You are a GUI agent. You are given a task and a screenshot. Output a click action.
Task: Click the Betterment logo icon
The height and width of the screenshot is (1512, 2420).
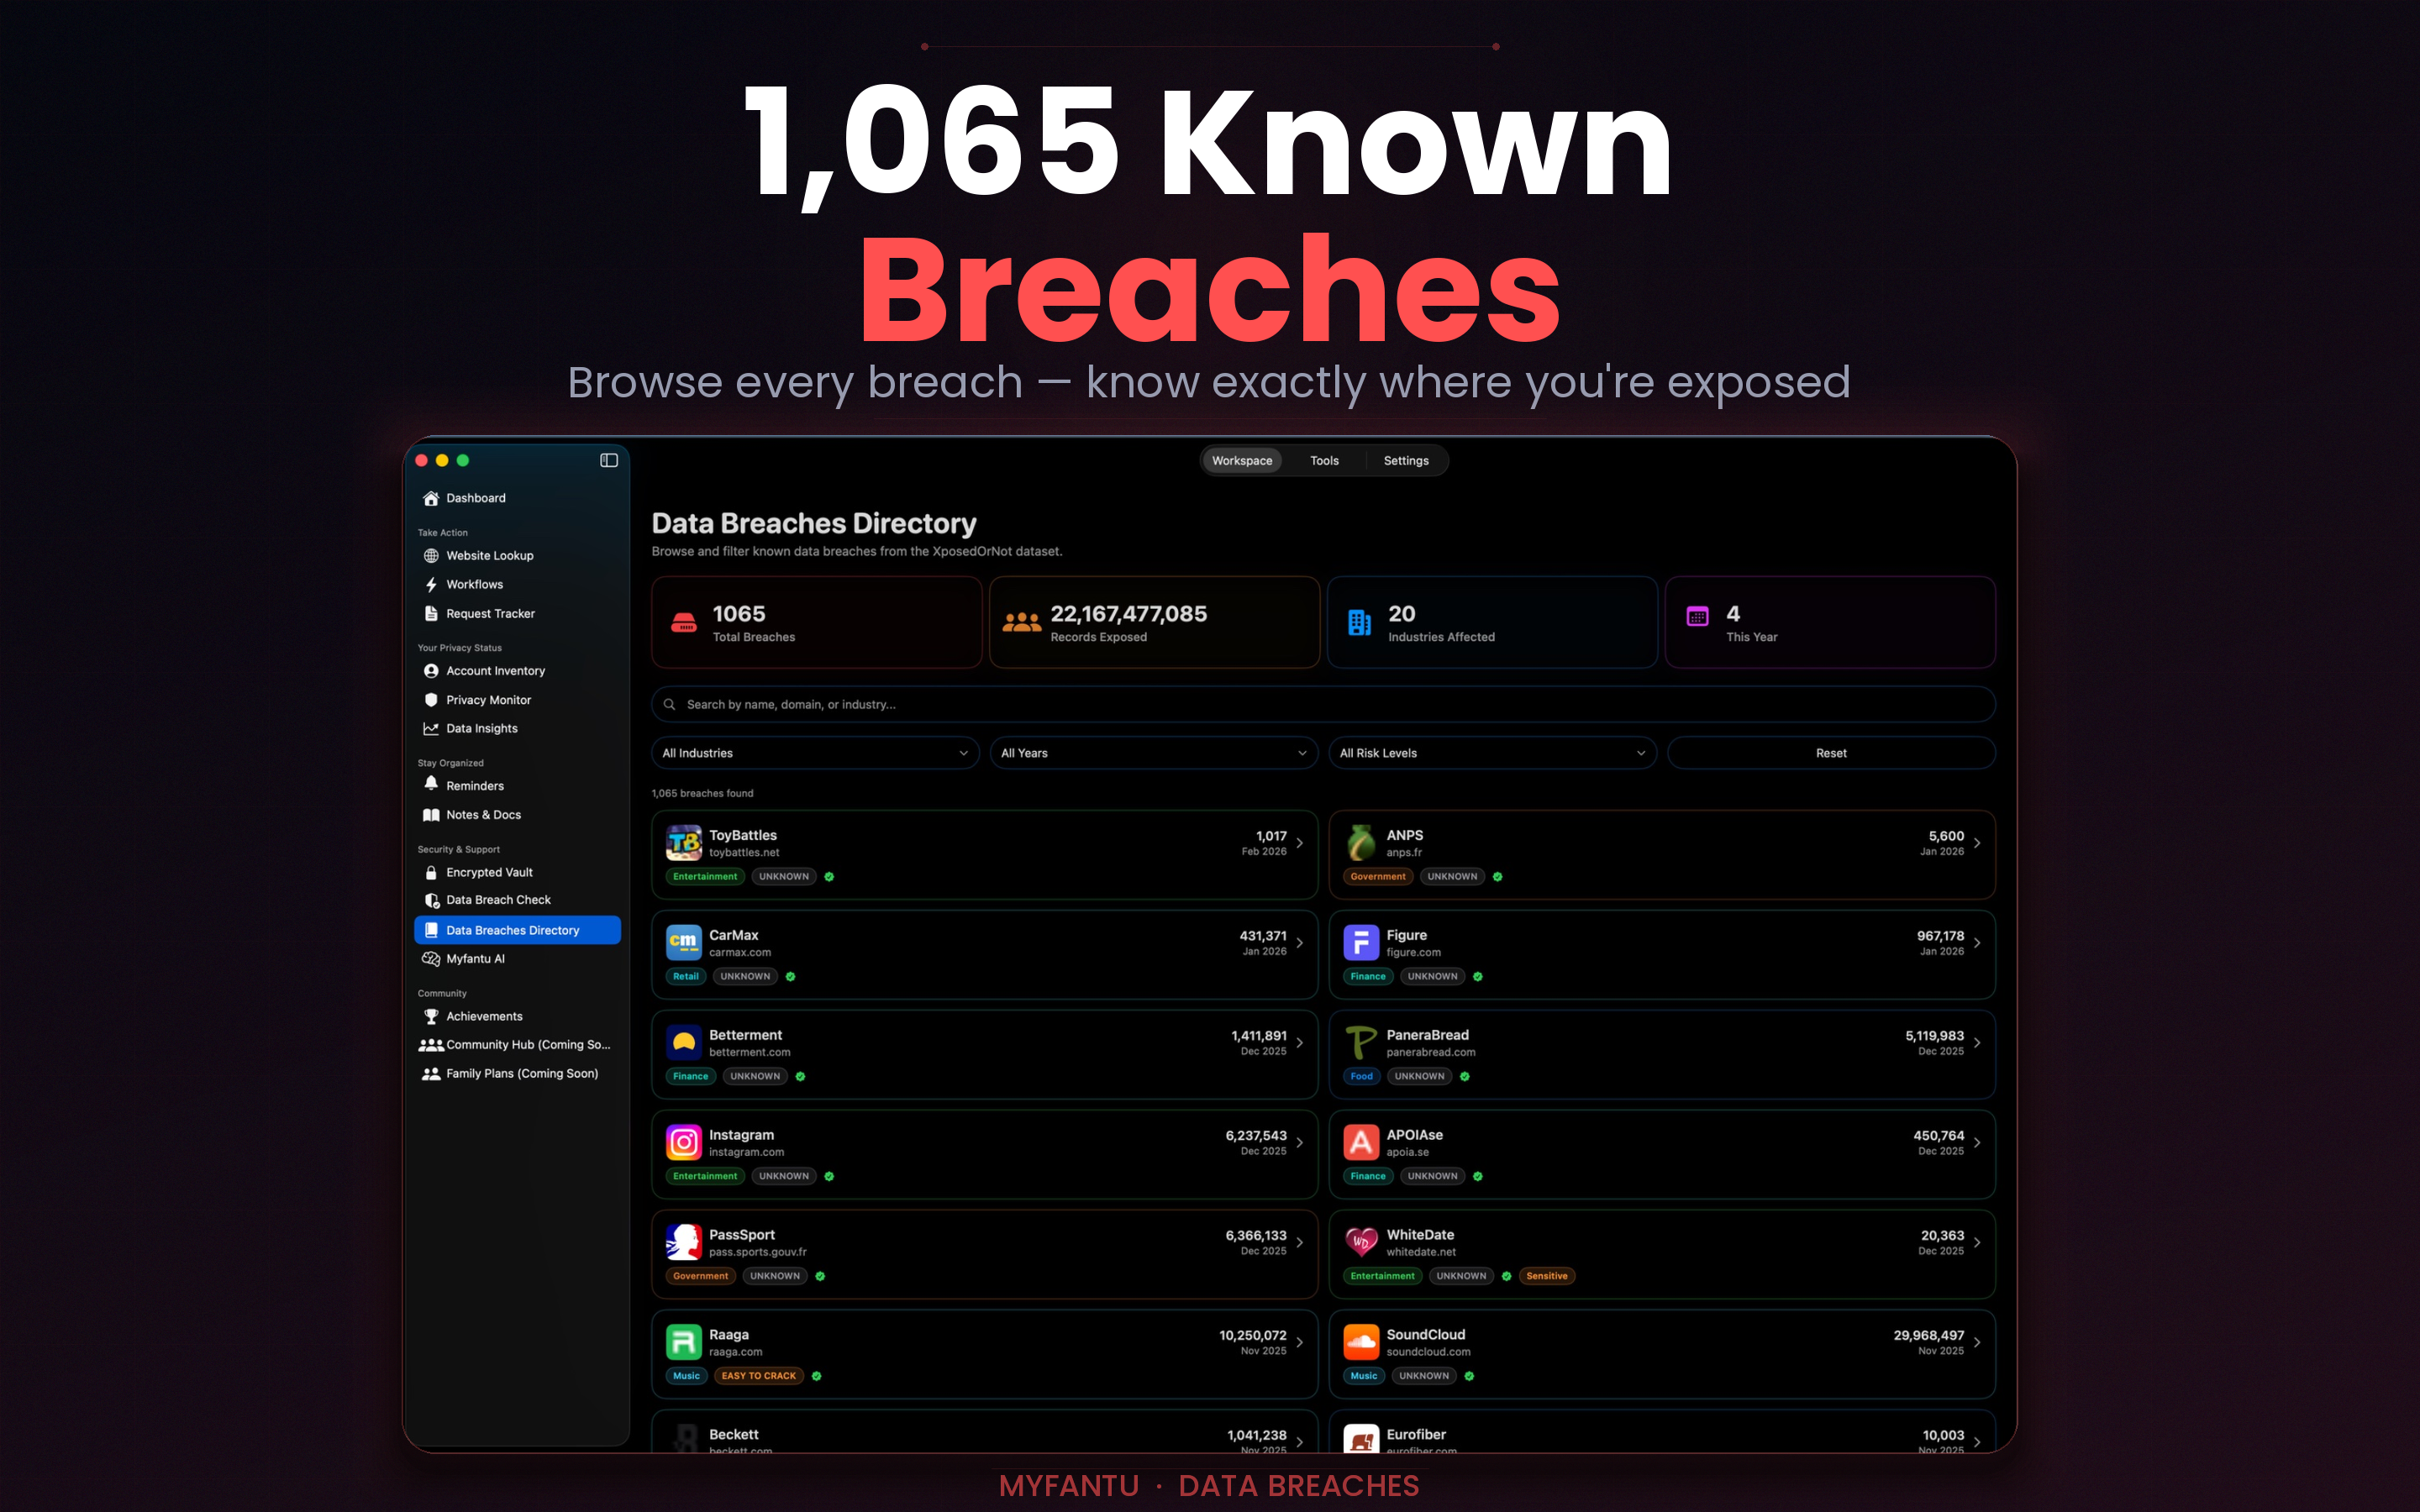pos(684,1043)
